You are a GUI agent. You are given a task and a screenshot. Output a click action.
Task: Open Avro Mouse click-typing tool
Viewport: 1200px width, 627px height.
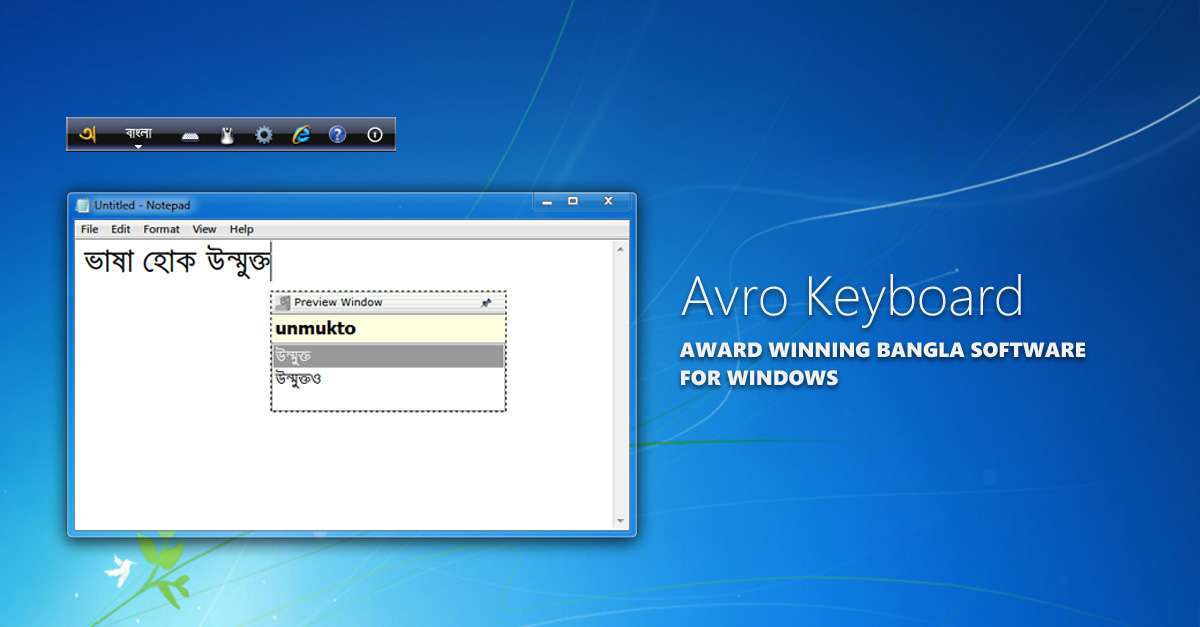[x=227, y=135]
